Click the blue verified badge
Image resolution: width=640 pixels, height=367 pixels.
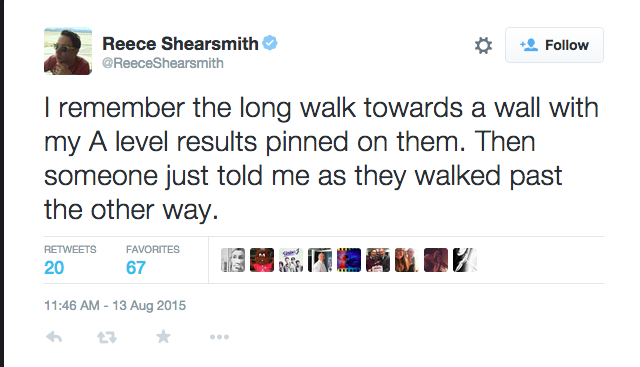(270, 43)
